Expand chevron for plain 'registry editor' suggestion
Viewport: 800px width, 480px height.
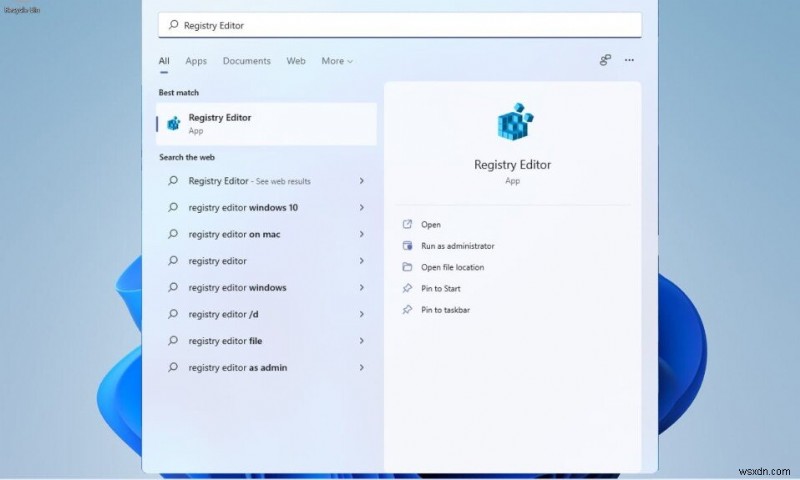(x=361, y=261)
